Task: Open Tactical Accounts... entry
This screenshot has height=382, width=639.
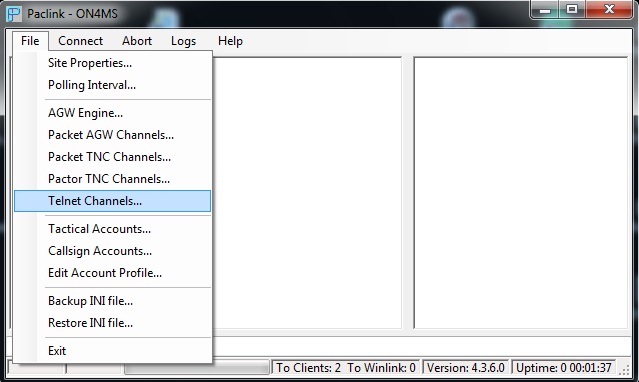Action: [112, 229]
